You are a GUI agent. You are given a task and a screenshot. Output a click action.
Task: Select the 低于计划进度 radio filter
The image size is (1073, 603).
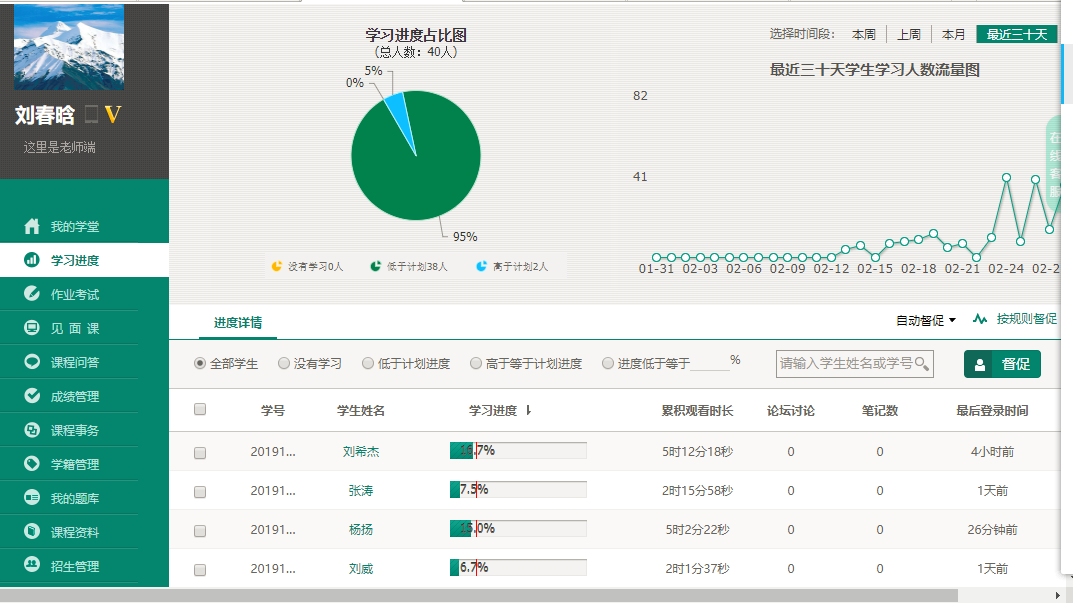point(368,364)
